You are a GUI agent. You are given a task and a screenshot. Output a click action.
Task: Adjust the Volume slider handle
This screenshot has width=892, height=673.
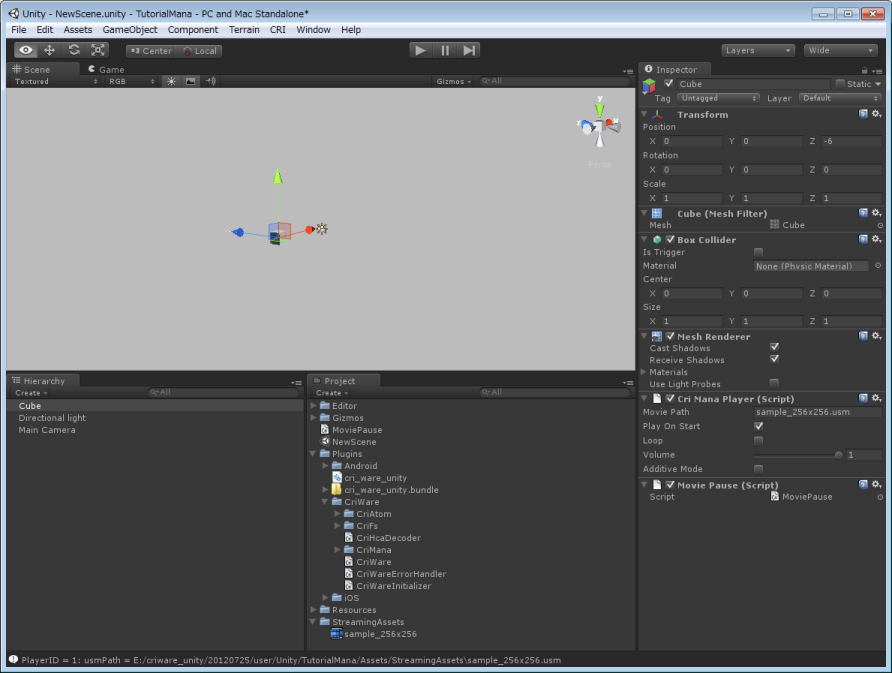click(x=839, y=455)
